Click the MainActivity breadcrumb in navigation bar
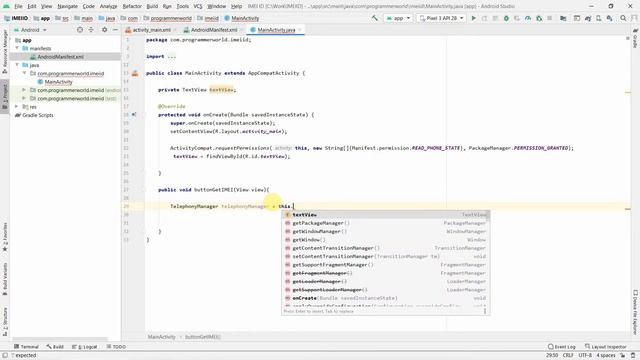Screen dimensions: 640x360 242,18
